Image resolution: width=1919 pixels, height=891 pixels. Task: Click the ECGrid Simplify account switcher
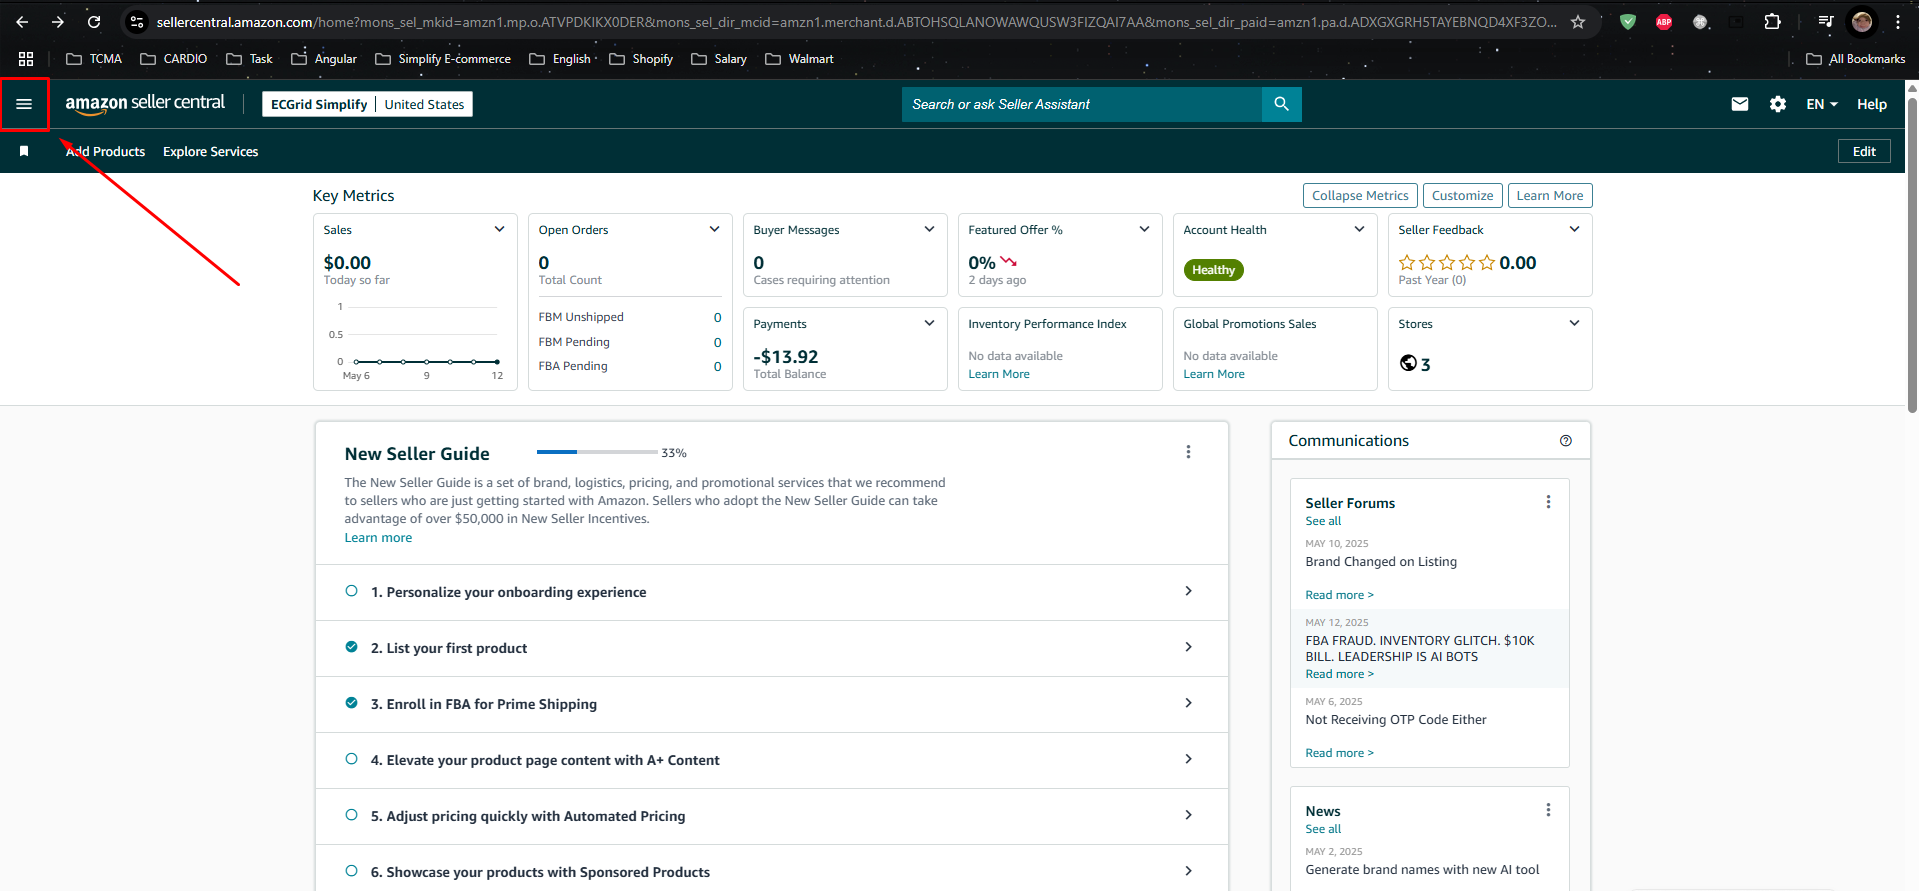[367, 104]
